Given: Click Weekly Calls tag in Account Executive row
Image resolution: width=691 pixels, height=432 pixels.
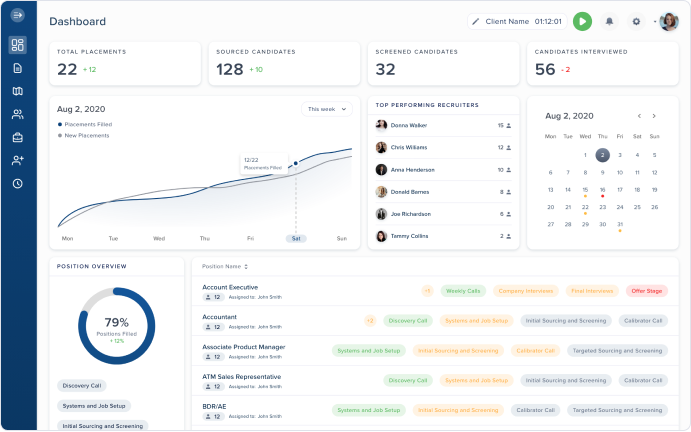Looking at the screenshot, I should click(463, 291).
